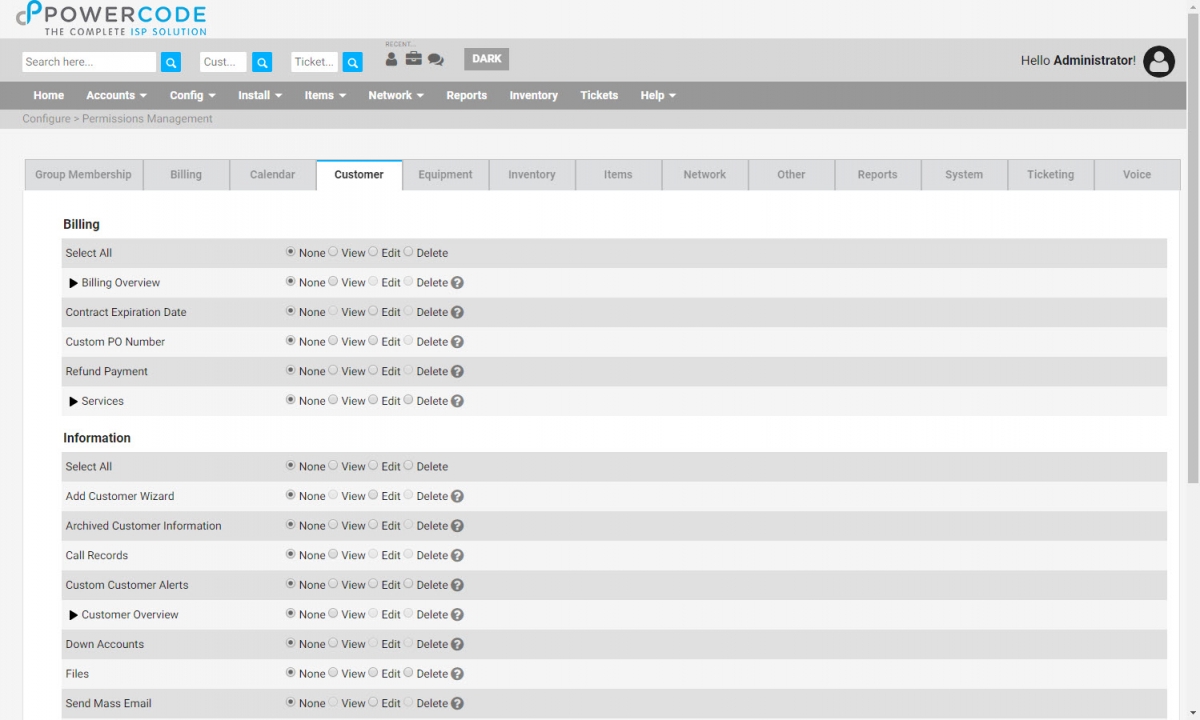Select View for the Billing Select All row
Image resolution: width=1200 pixels, height=720 pixels.
332,252
